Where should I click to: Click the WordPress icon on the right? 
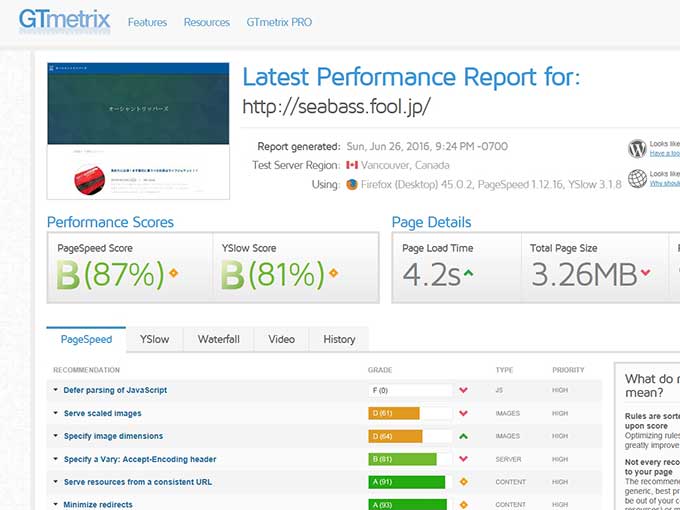pos(637,149)
